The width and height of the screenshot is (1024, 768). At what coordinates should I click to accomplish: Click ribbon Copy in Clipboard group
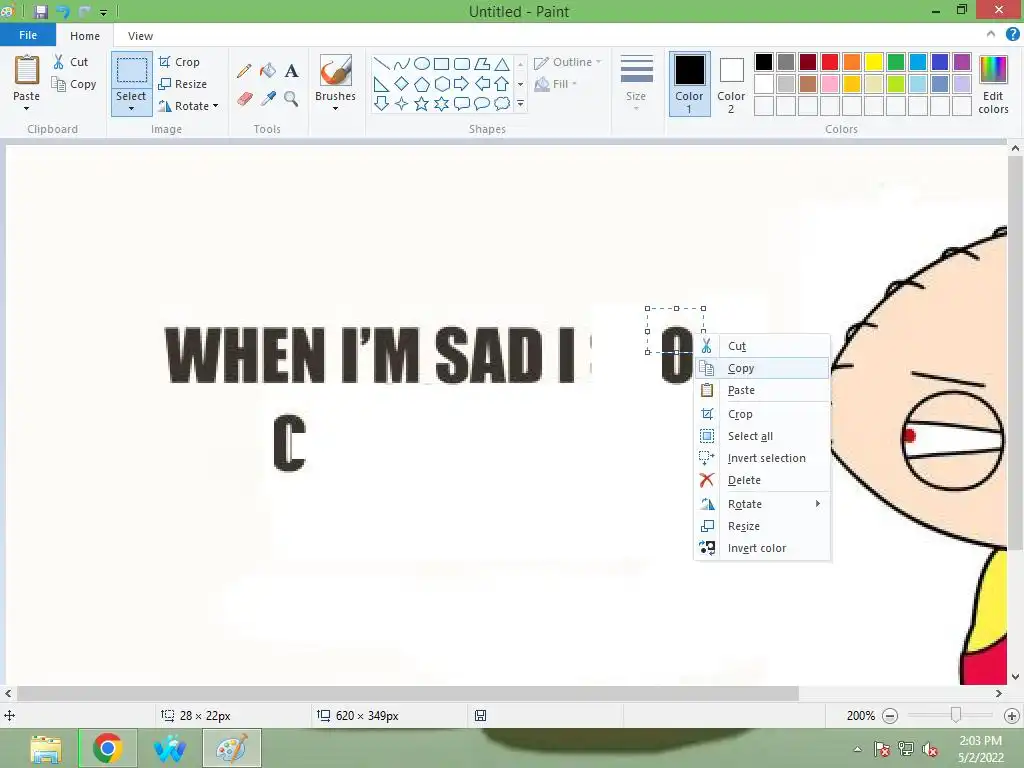pos(74,84)
